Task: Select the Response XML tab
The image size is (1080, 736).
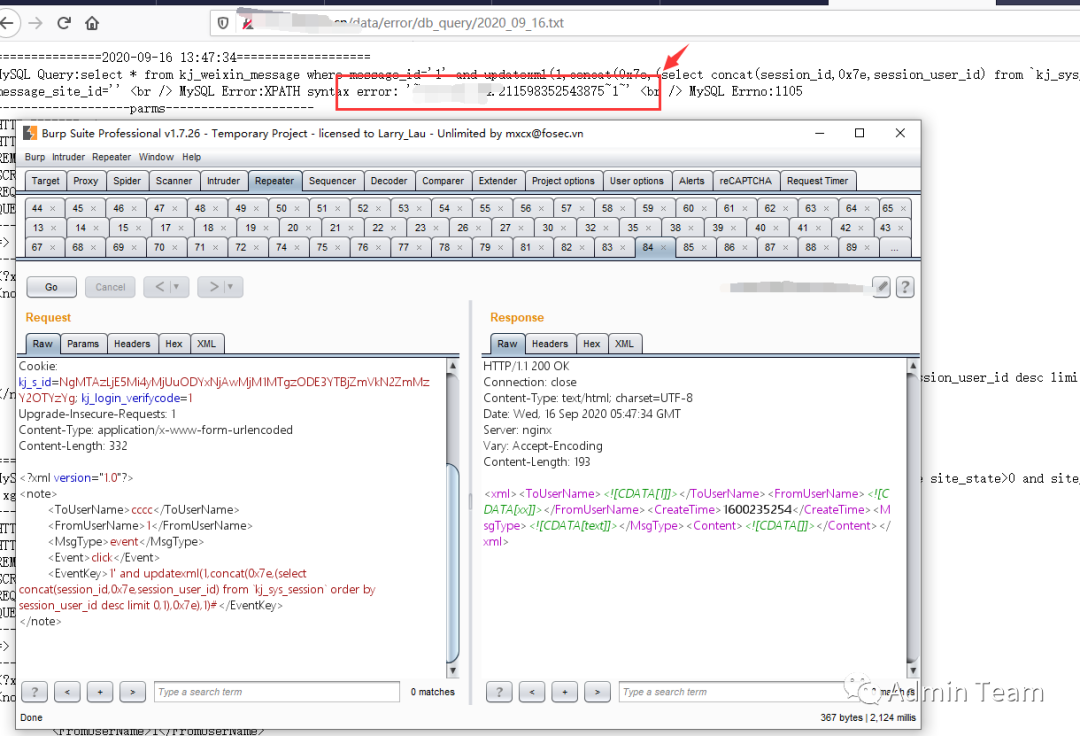Action: (624, 344)
